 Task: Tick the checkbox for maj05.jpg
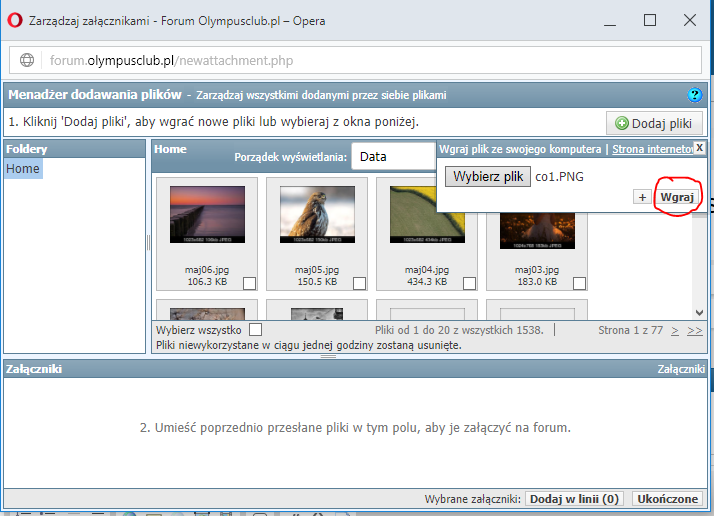point(359,283)
